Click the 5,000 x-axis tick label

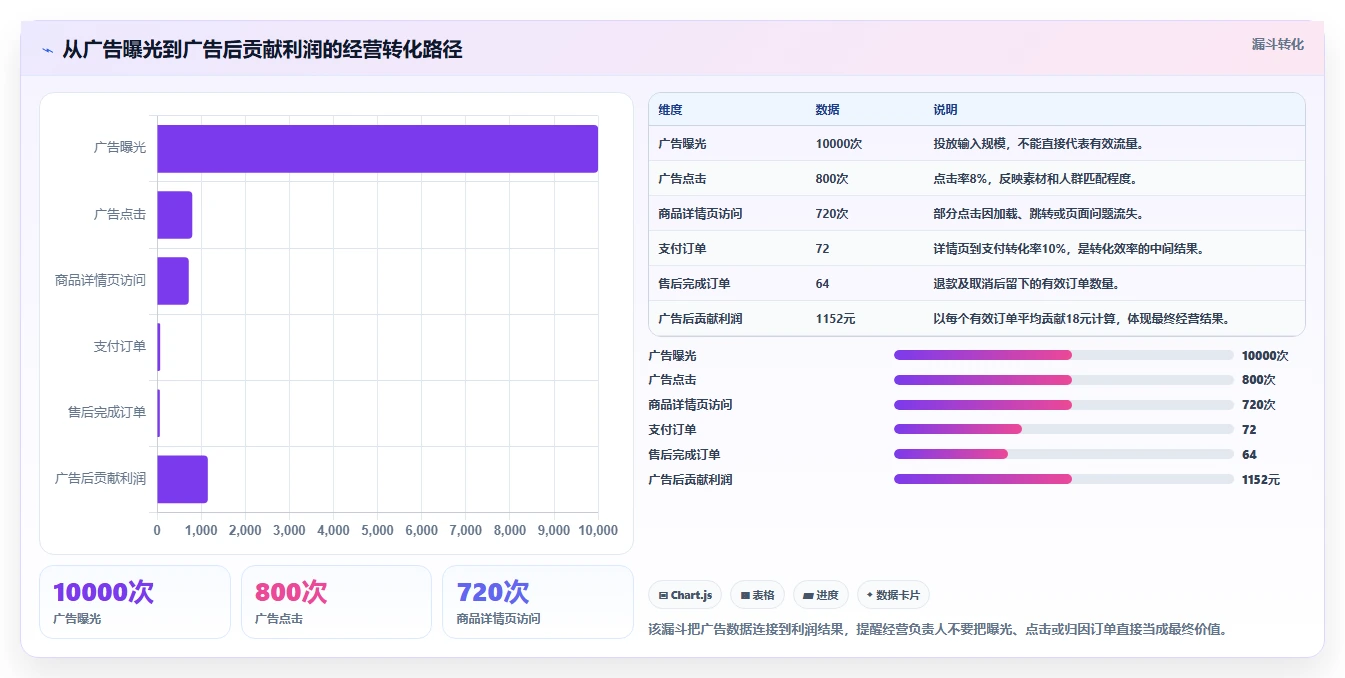[x=377, y=531]
